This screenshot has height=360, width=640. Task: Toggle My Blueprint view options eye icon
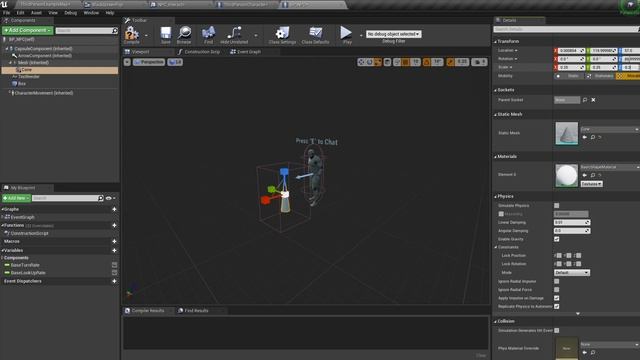point(109,198)
